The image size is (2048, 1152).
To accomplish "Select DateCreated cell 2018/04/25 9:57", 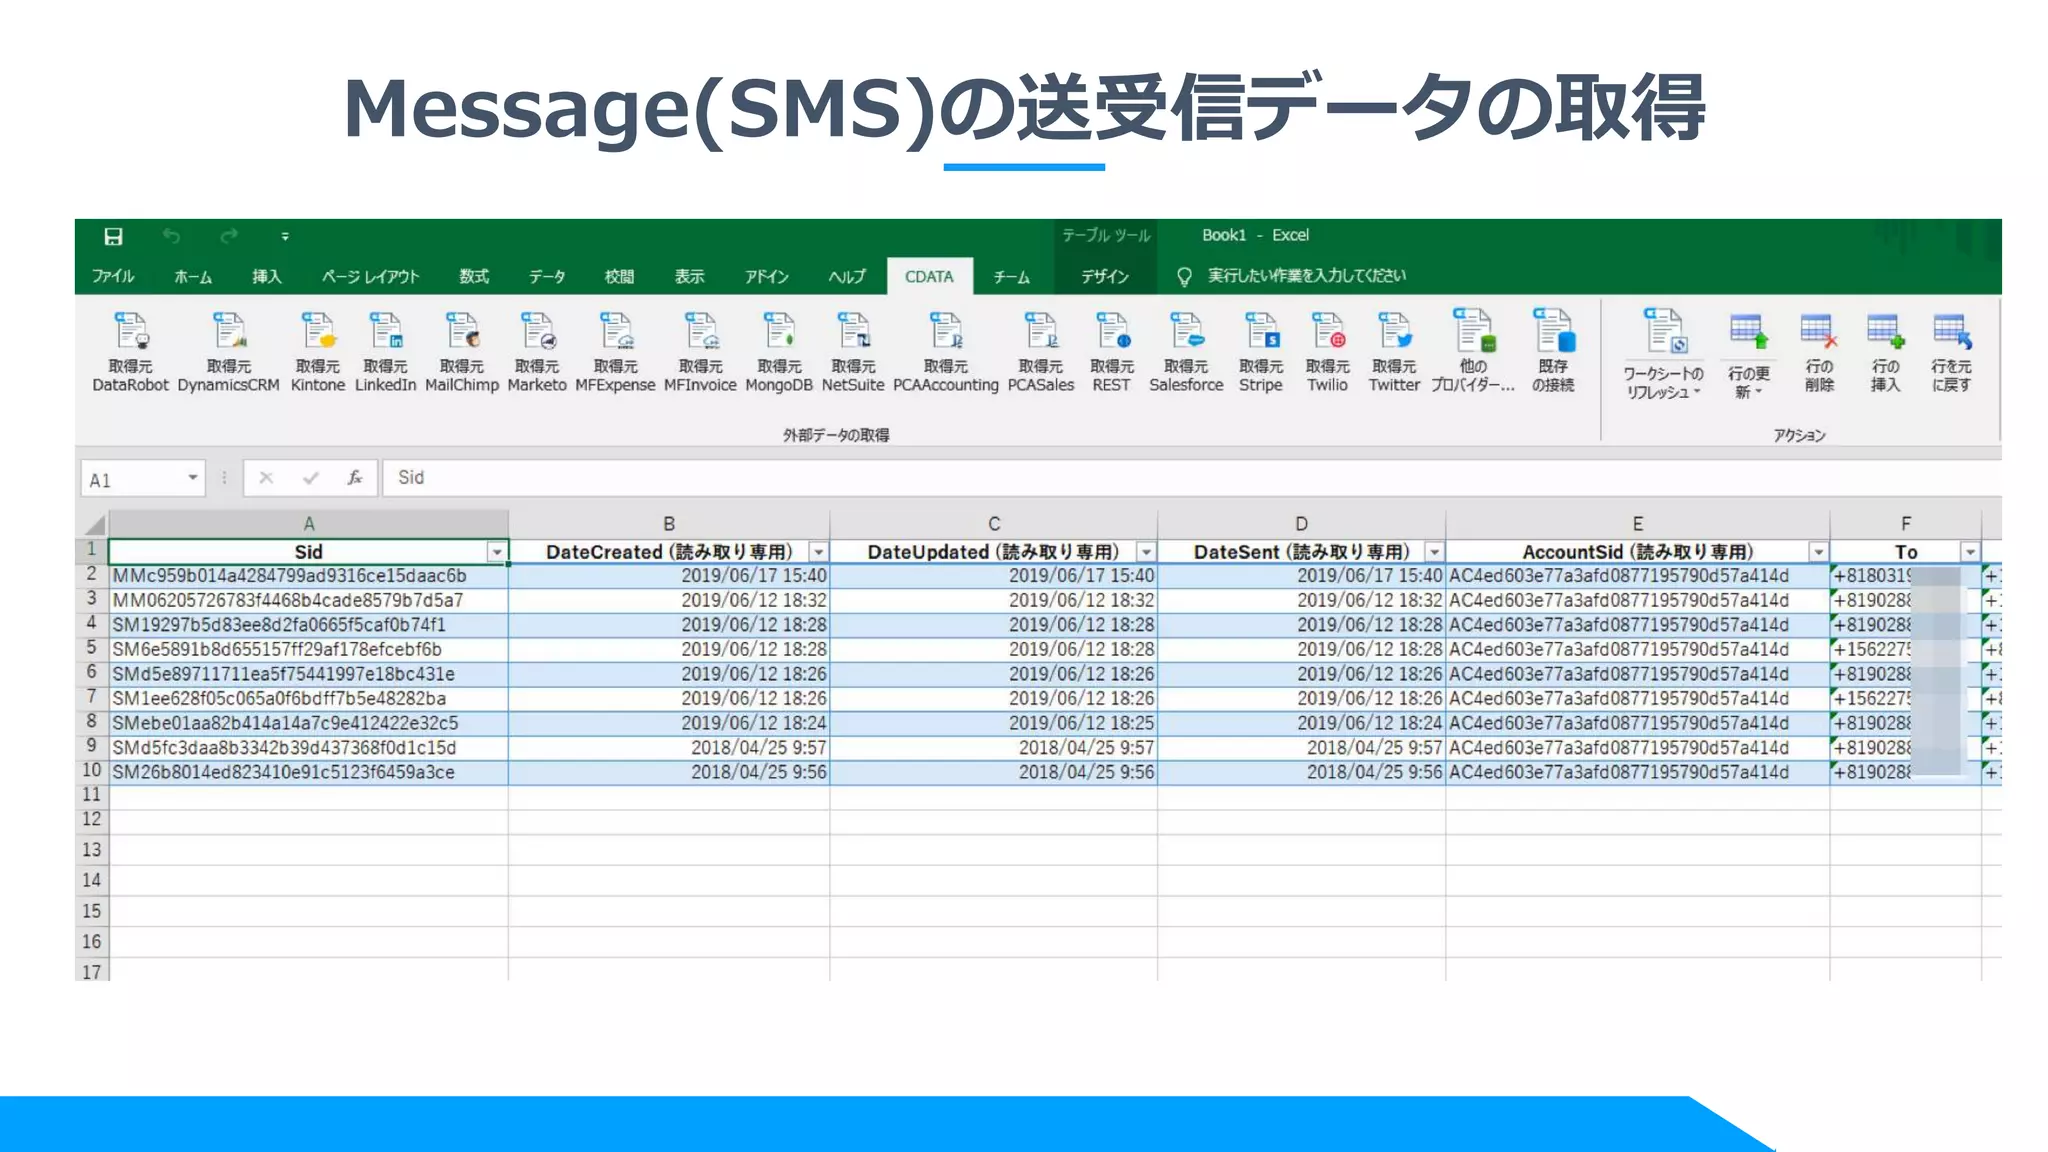I will pos(669,748).
